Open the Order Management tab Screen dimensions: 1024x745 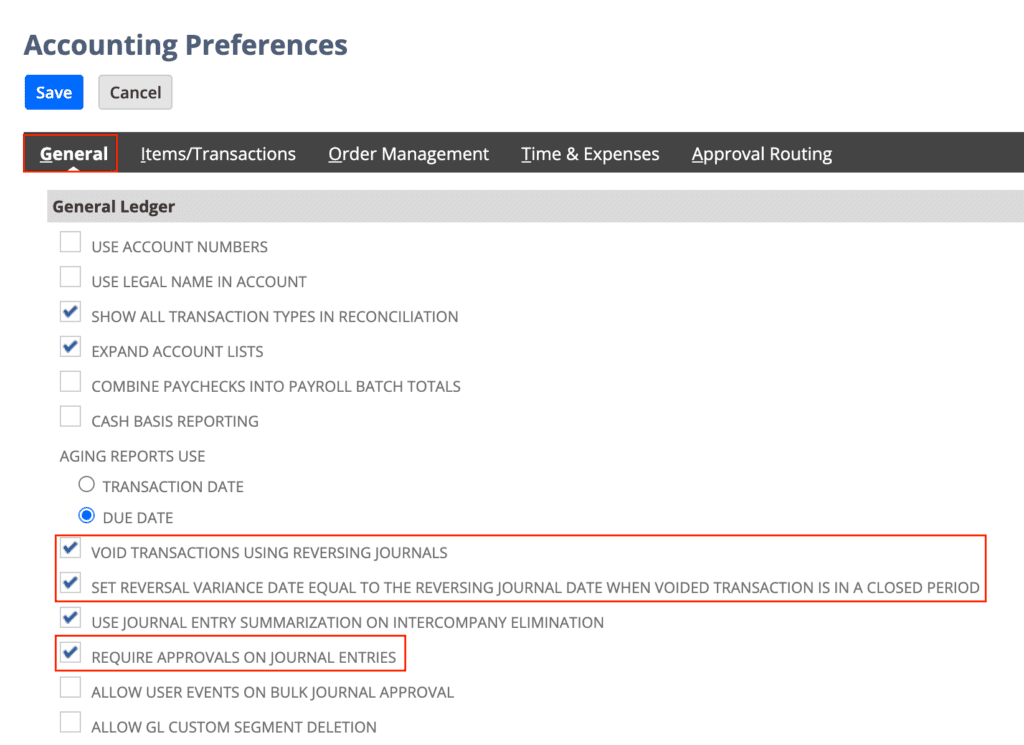point(408,154)
